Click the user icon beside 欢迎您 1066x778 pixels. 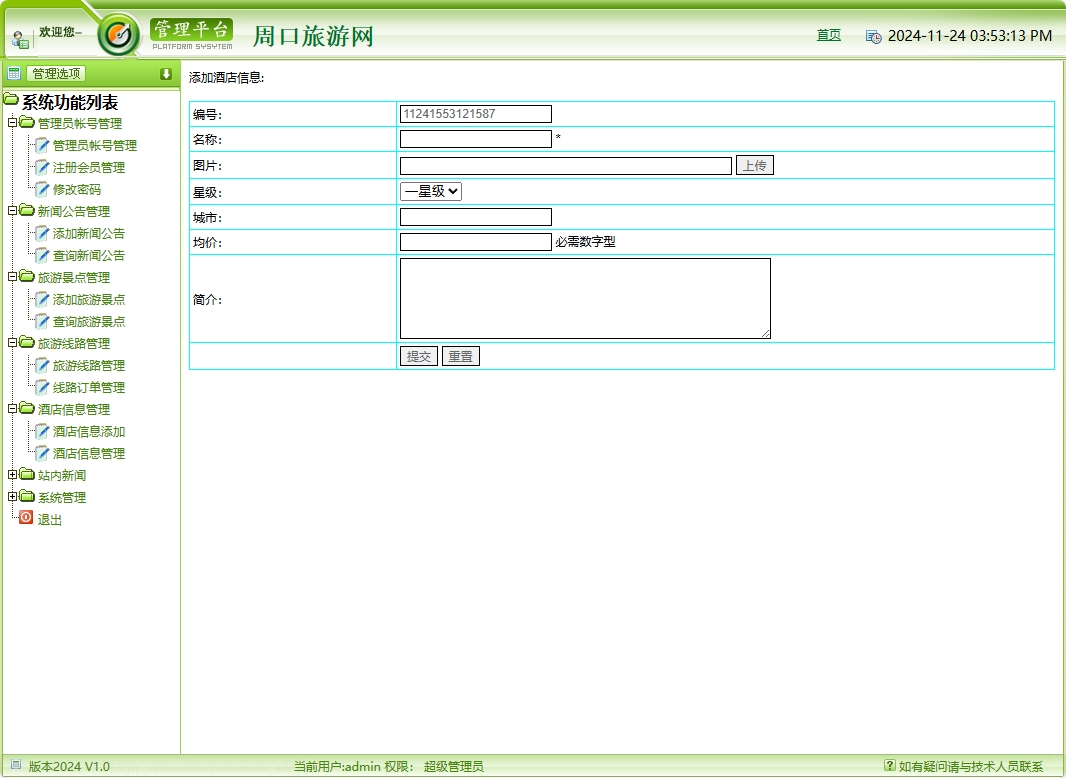coord(20,39)
